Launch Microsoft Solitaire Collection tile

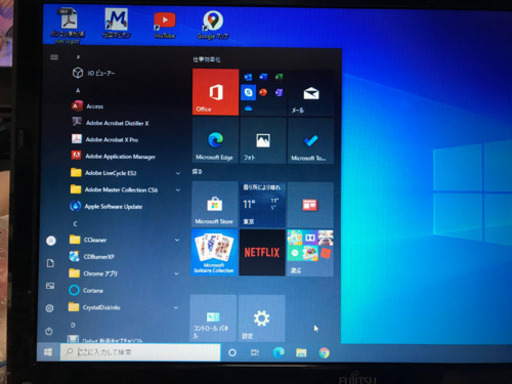[214, 252]
